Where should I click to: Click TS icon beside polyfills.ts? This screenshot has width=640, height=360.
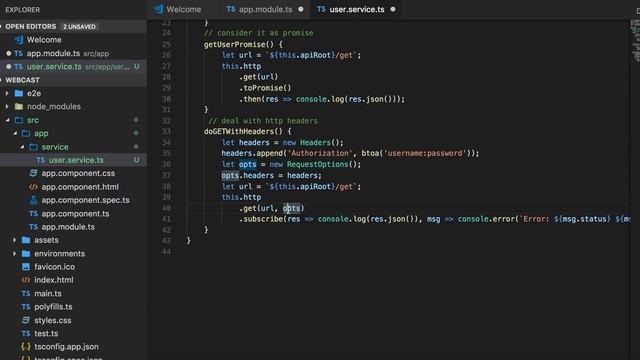click(26, 307)
